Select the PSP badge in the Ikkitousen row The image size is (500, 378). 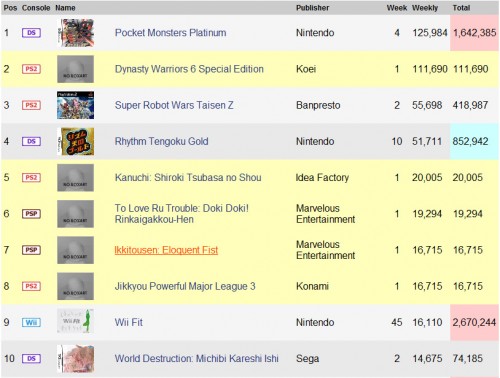point(31,250)
